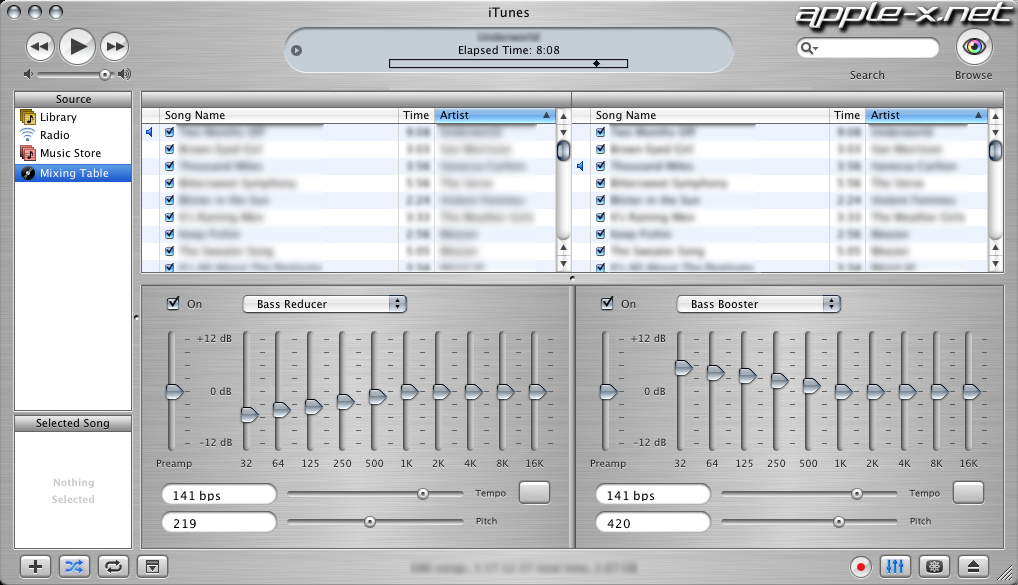Uncheck the now-playing song in right list
The height and width of the screenshot is (585, 1018).
tap(601, 166)
